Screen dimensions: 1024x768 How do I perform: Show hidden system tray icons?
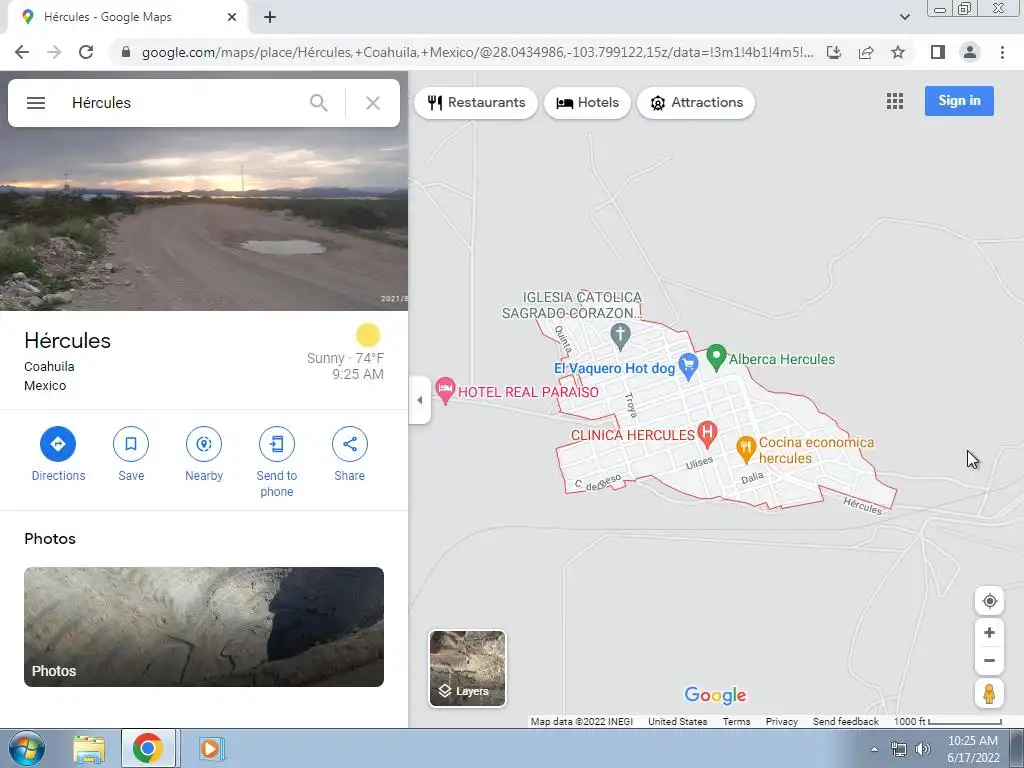pyautogui.click(x=874, y=749)
